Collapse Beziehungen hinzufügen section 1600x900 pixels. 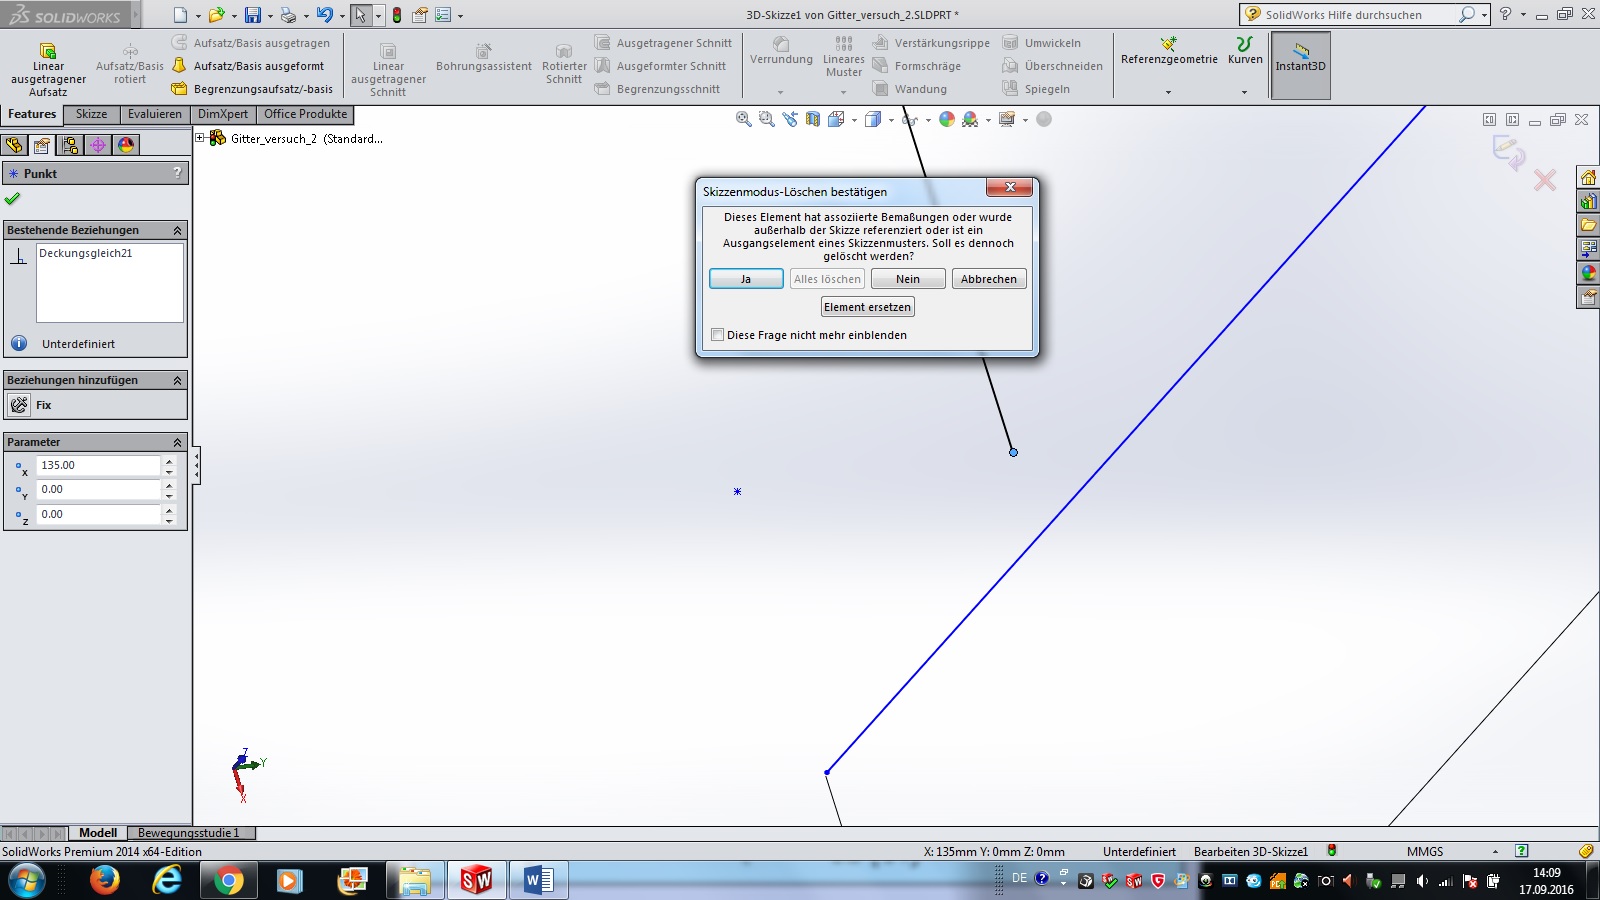click(x=178, y=380)
